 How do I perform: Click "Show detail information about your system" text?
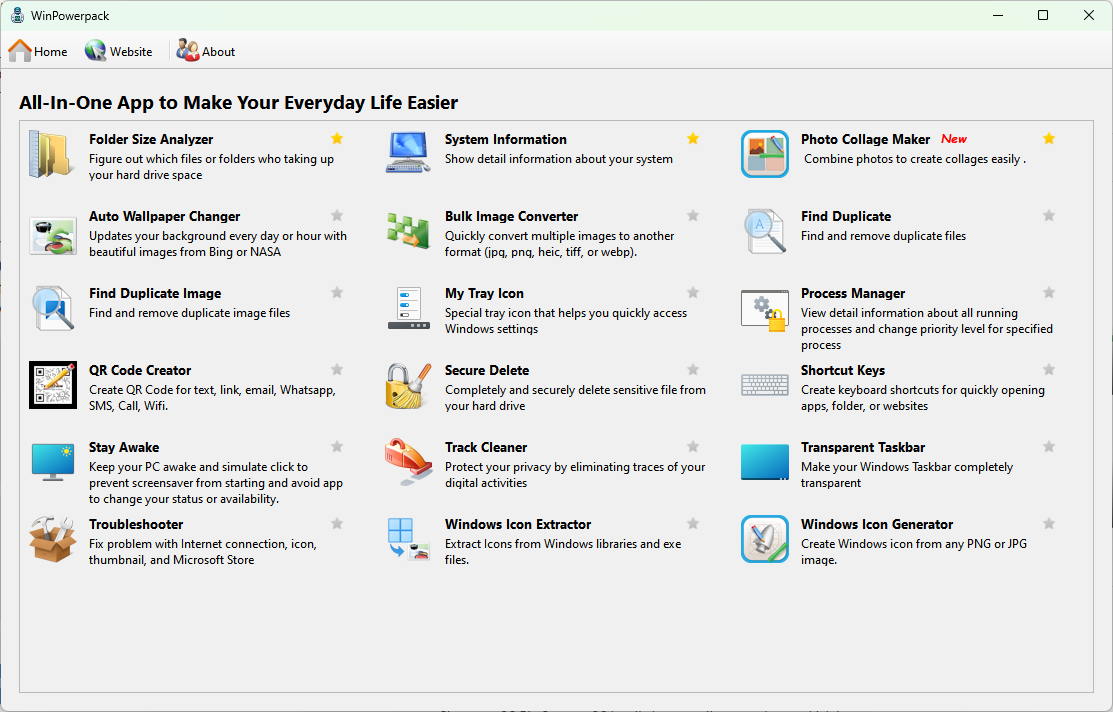559,159
